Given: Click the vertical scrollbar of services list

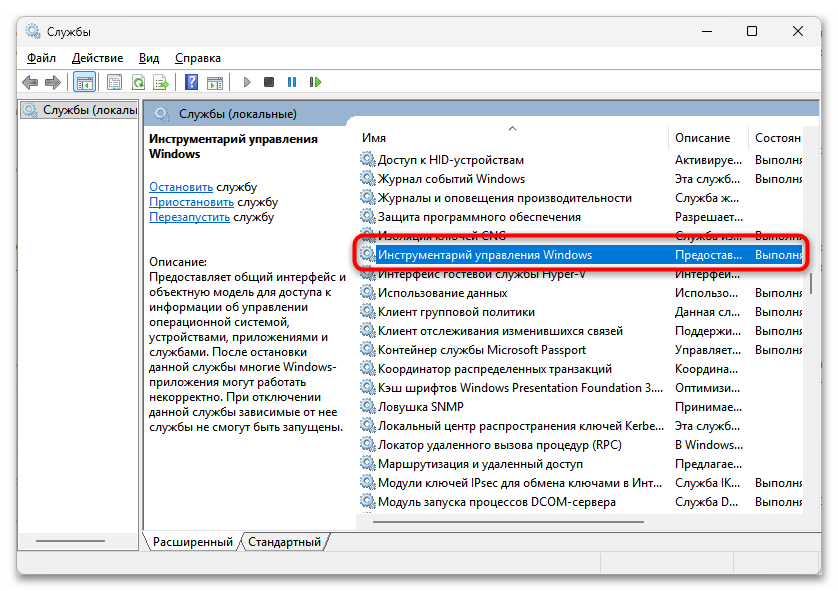Looking at the screenshot, I should pos(811,283).
